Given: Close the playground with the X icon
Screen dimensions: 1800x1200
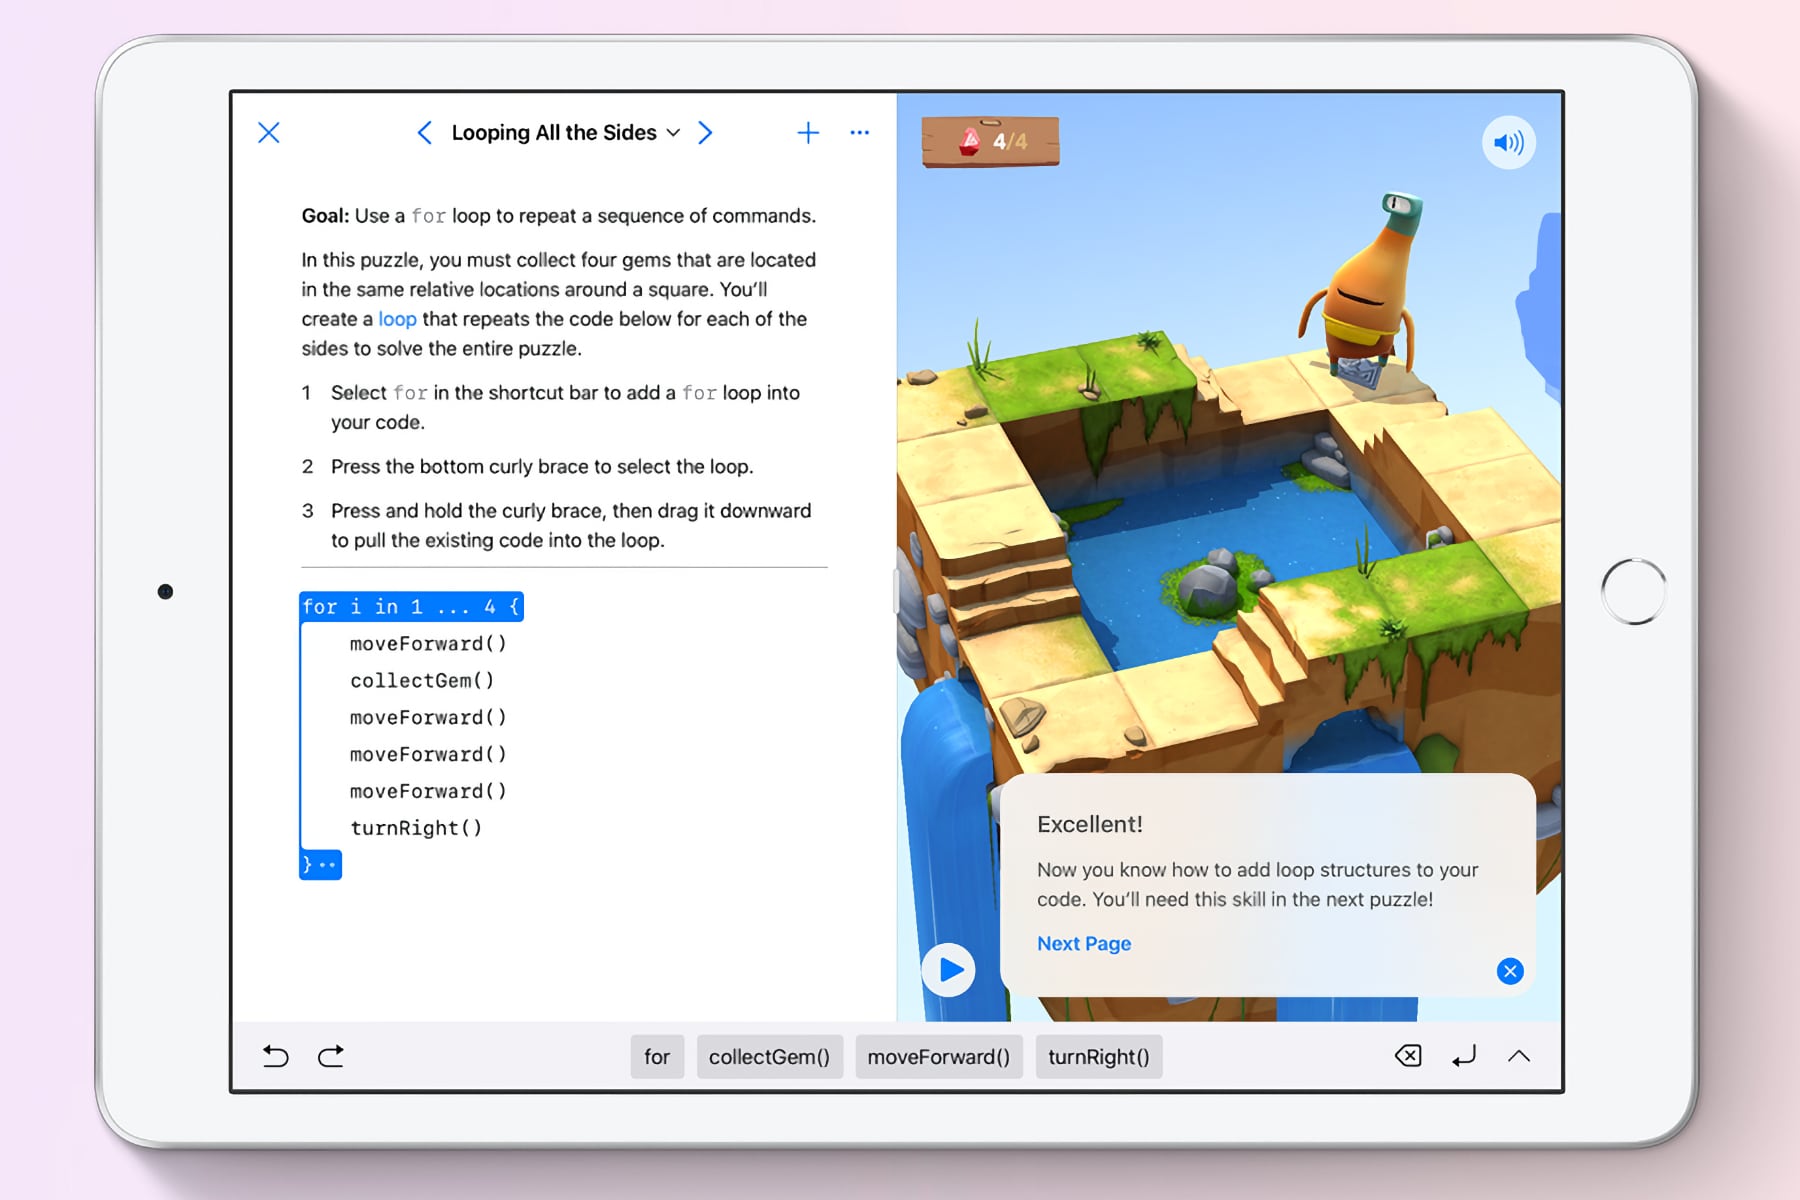Looking at the screenshot, I should 269,133.
